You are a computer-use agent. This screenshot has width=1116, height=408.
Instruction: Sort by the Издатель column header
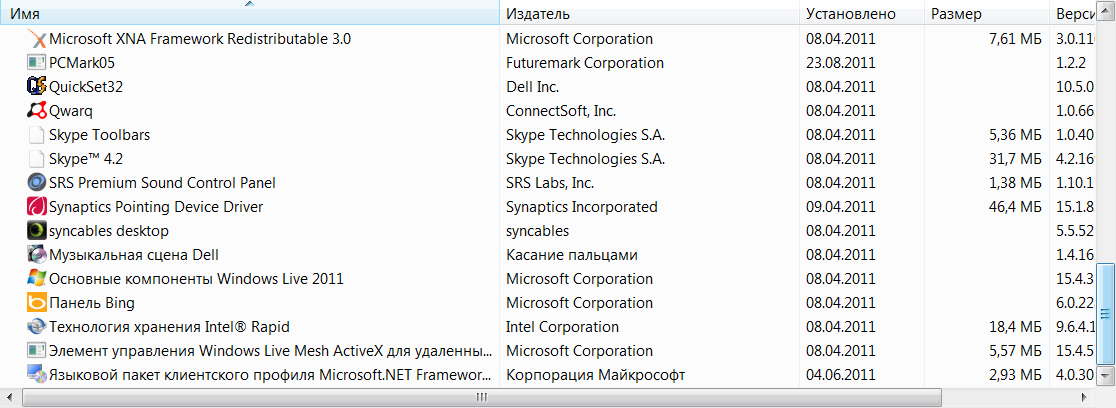(x=648, y=14)
